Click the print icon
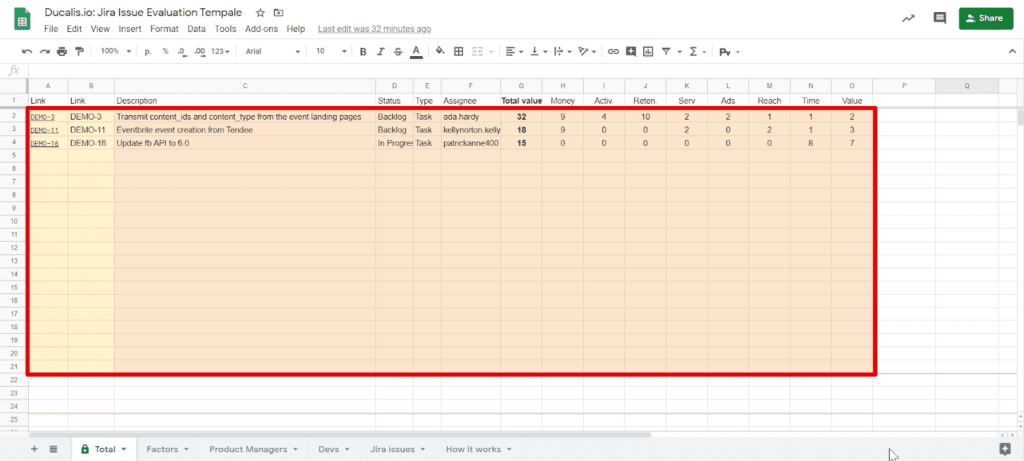Screen dimensions: 1024x461 (62, 51)
